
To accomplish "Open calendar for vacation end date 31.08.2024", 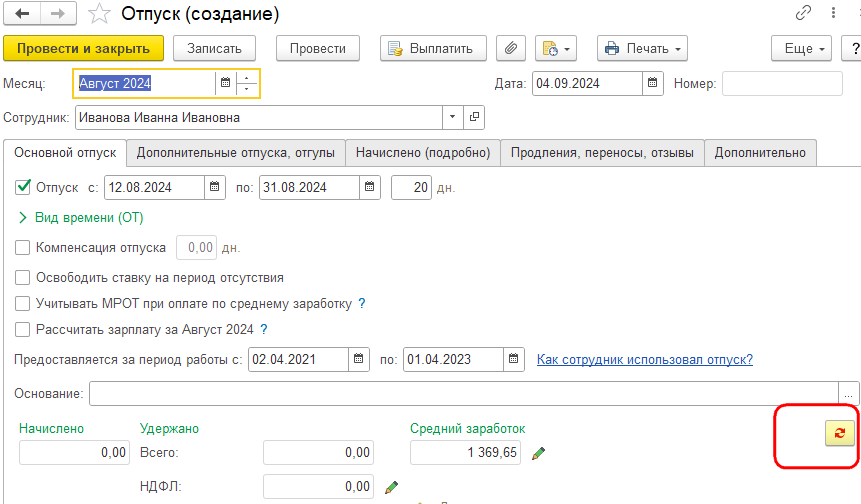I will [370, 187].
